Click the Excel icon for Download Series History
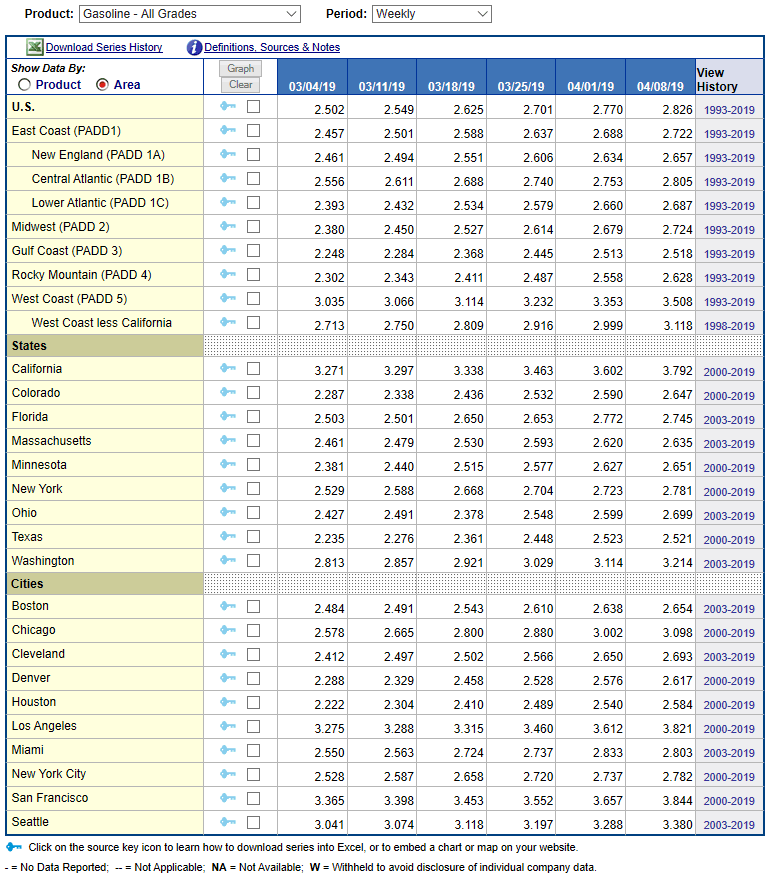 click(x=34, y=47)
